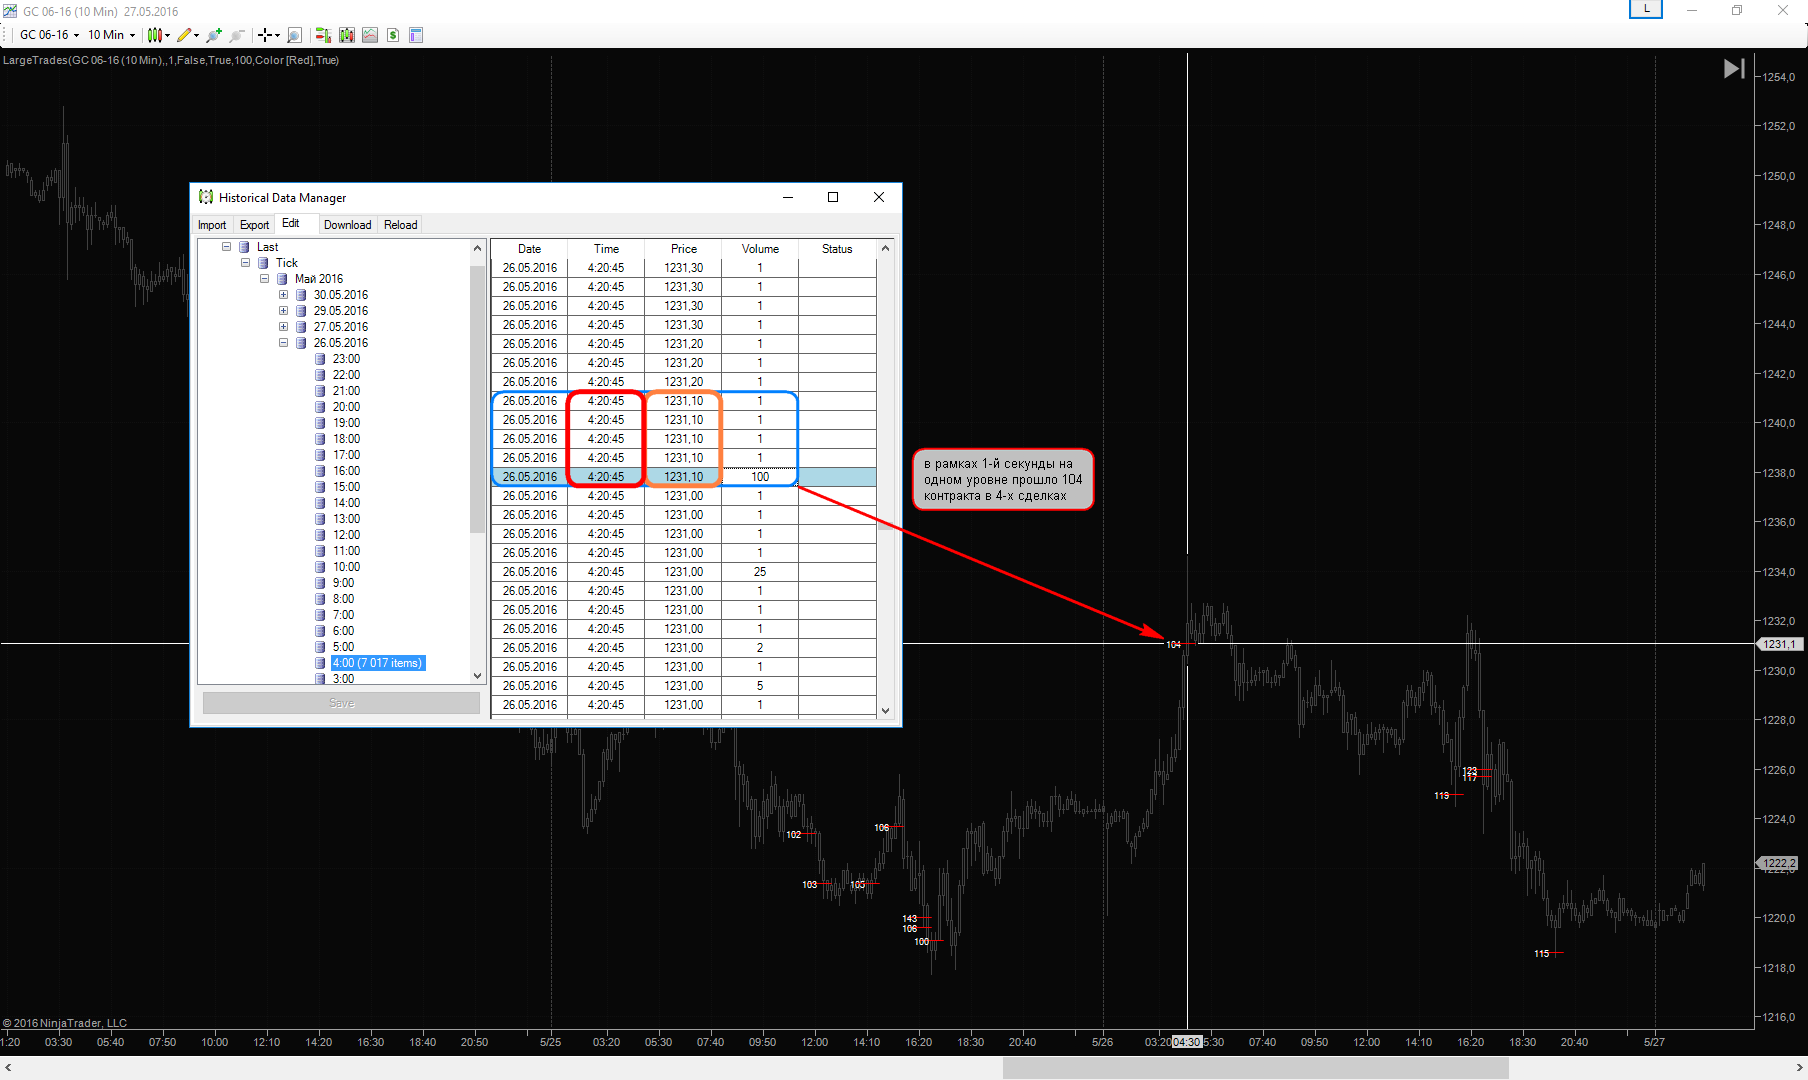The height and width of the screenshot is (1080, 1808).
Task: Click the zoom in magnifier icon
Action: pyautogui.click(x=213, y=35)
